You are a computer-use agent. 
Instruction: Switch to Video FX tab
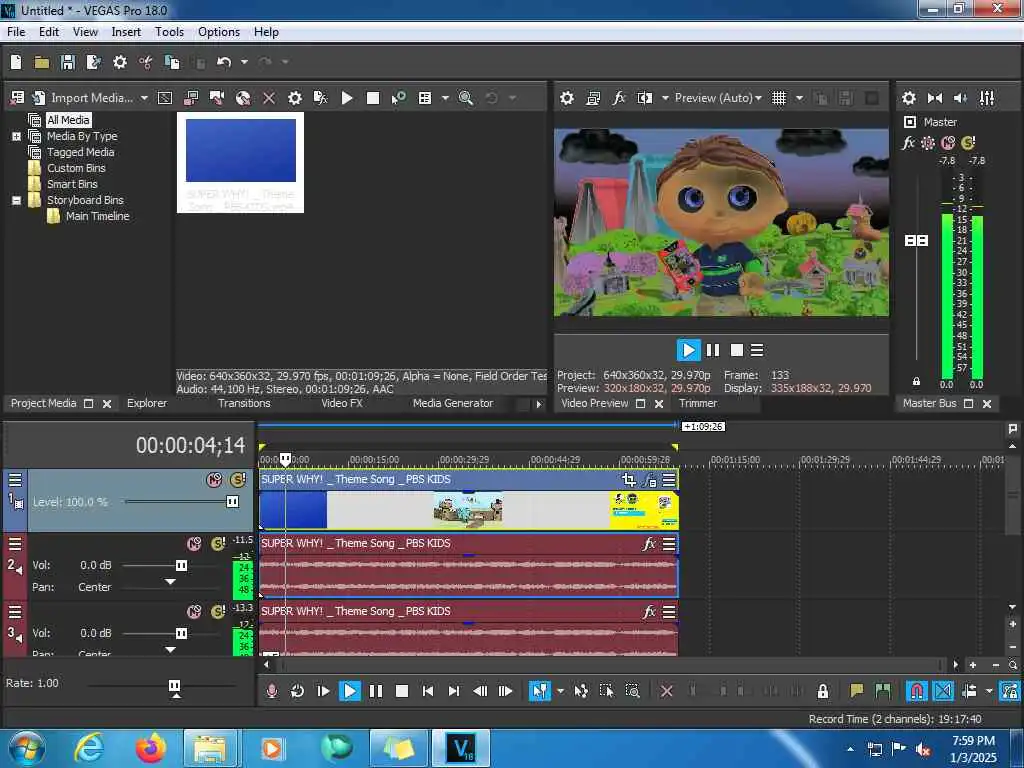pyautogui.click(x=342, y=404)
